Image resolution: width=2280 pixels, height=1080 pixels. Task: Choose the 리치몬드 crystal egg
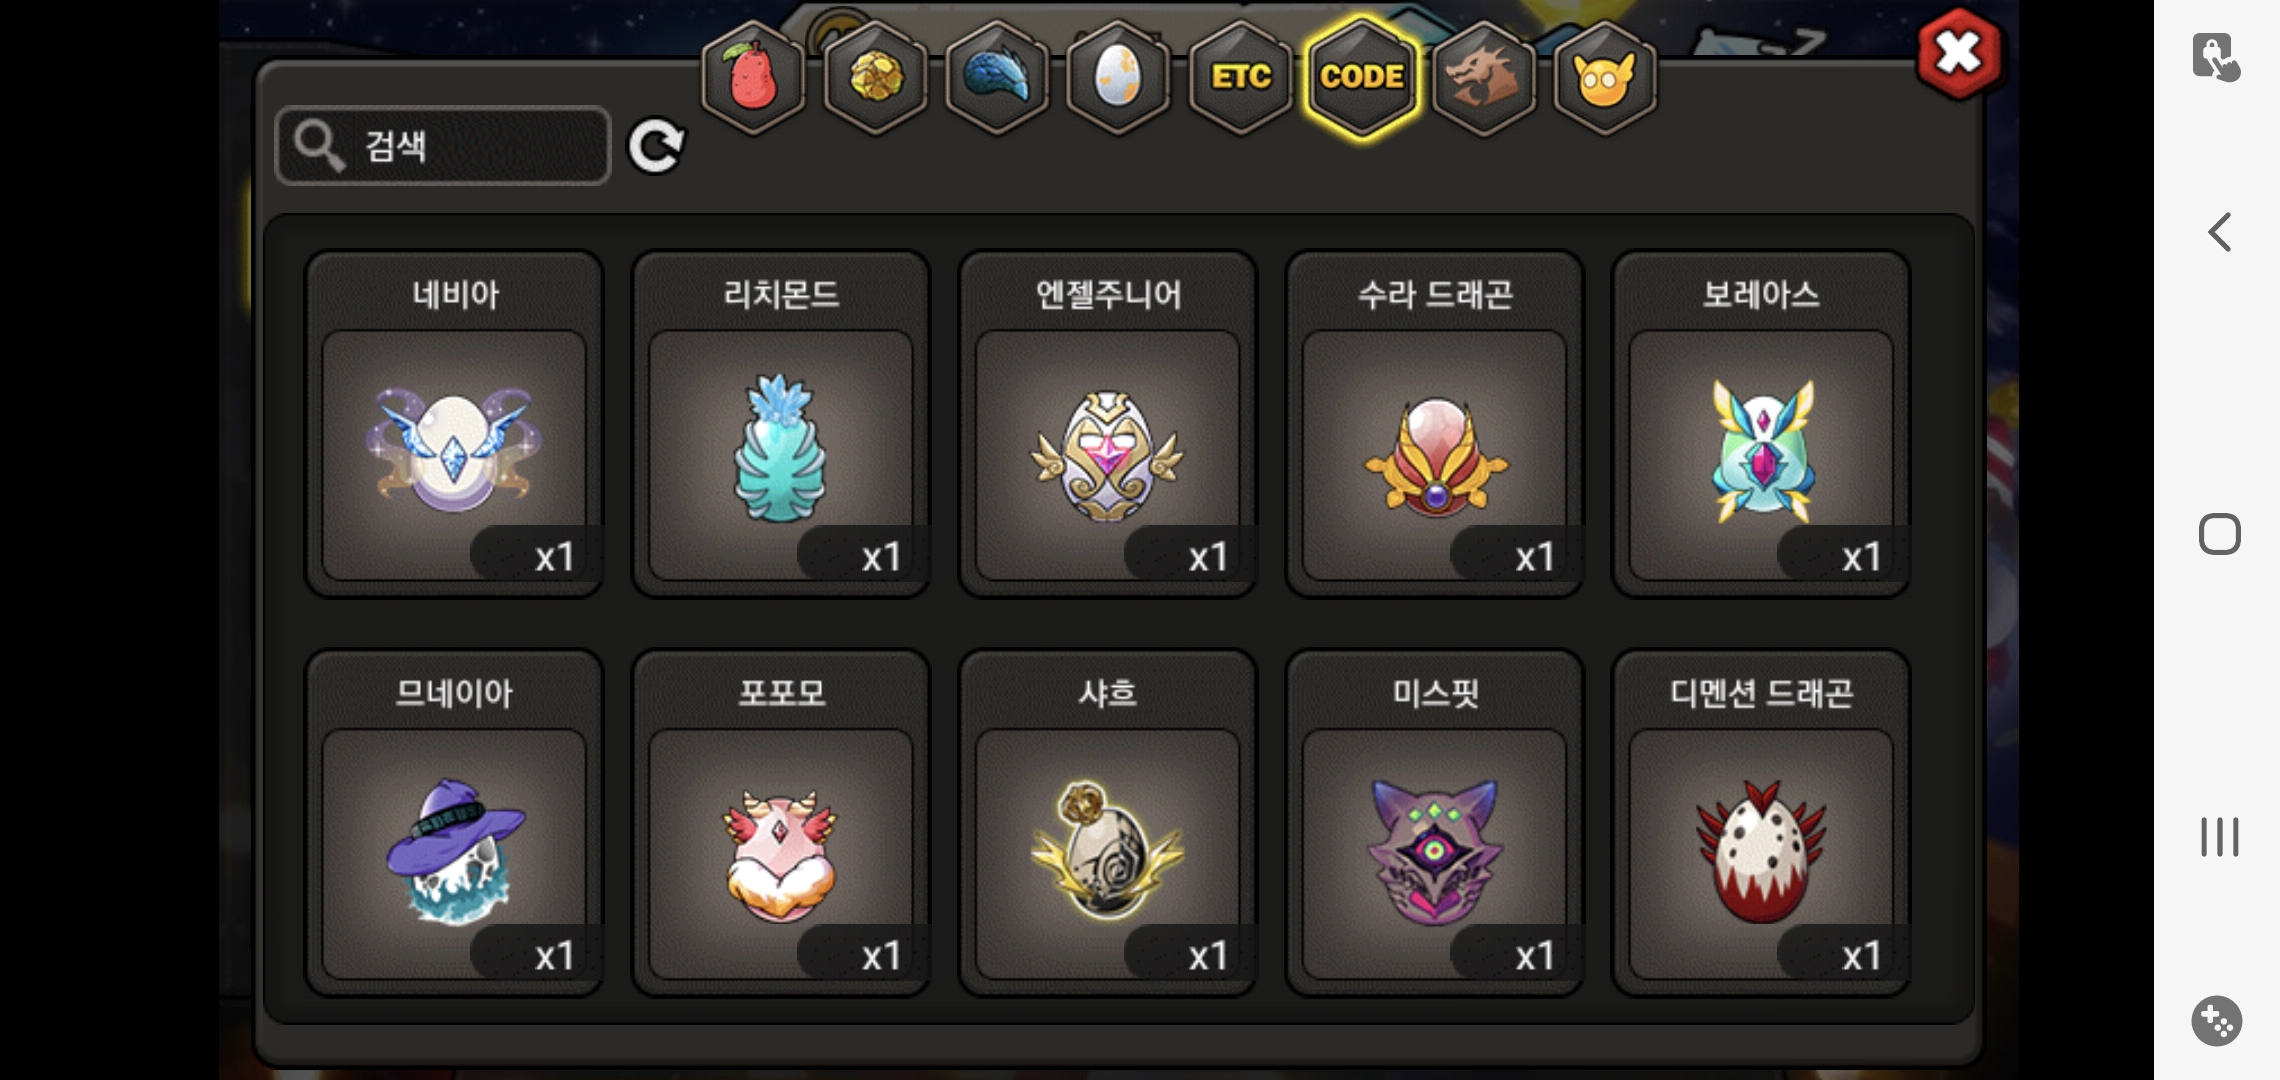781,424
